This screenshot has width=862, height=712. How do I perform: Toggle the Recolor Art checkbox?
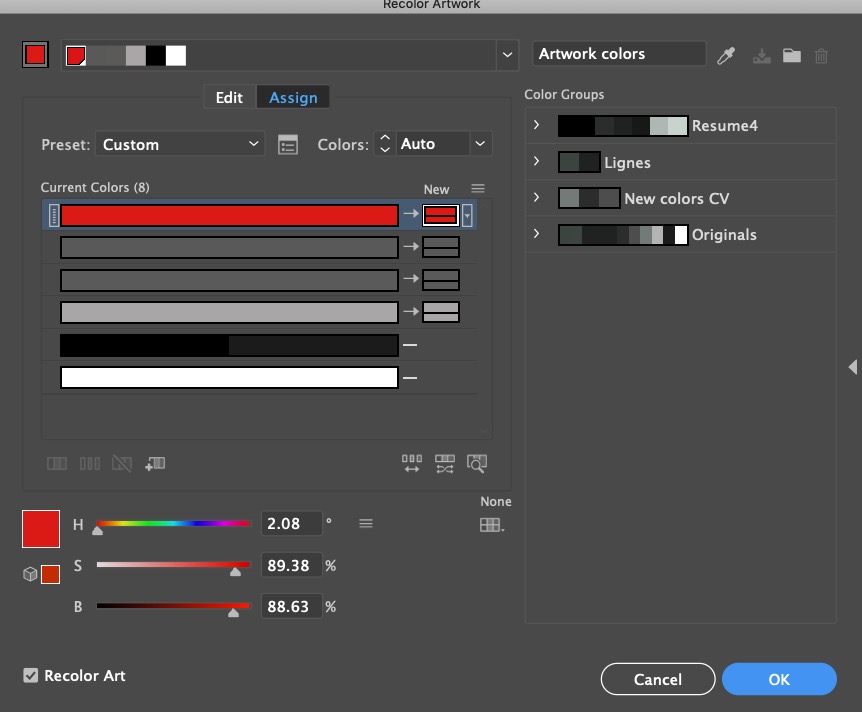click(31, 676)
